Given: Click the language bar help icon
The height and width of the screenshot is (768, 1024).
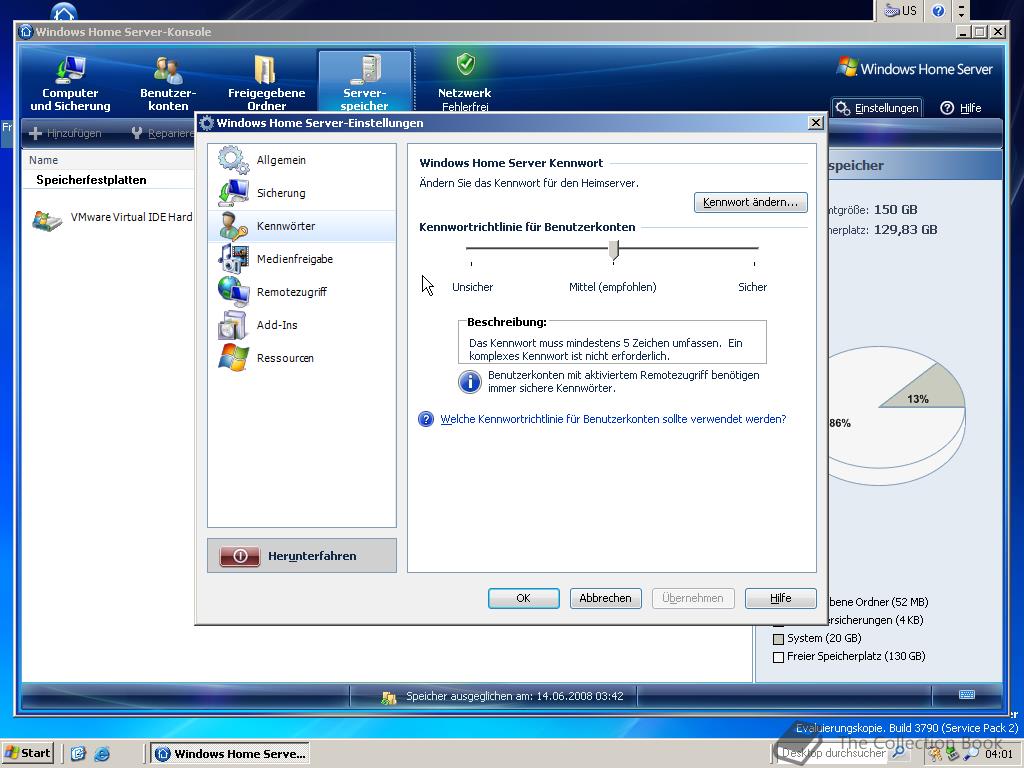Looking at the screenshot, I should click(x=938, y=10).
